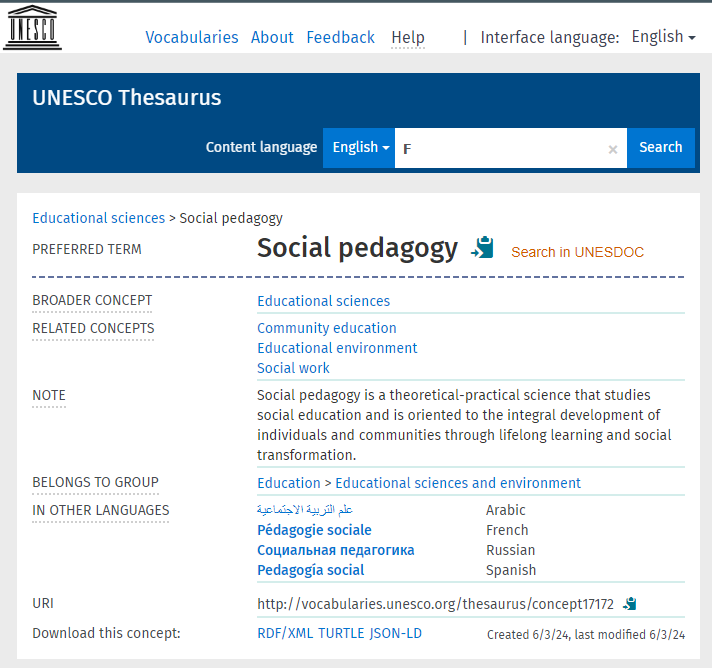Image resolution: width=712 pixels, height=668 pixels.
Task: Open Educational sciences in the breadcrumb
Action: (x=99, y=218)
